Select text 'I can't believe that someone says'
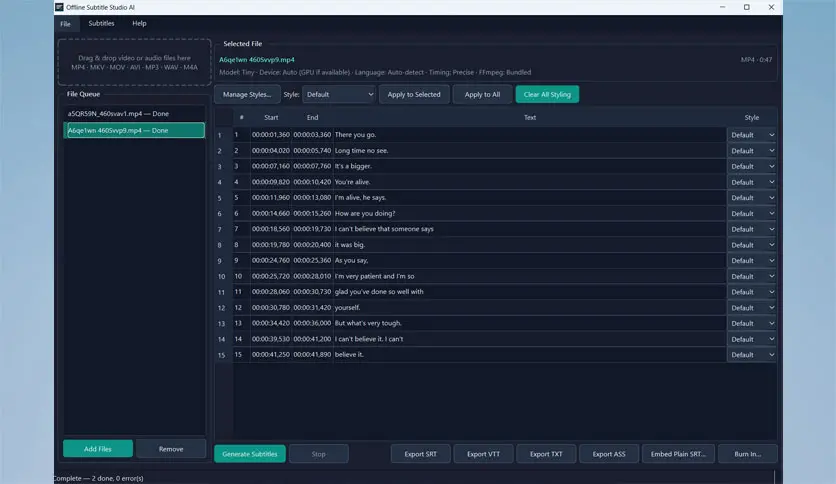Viewport: 836px width, 484px height. tap(384, 229)
